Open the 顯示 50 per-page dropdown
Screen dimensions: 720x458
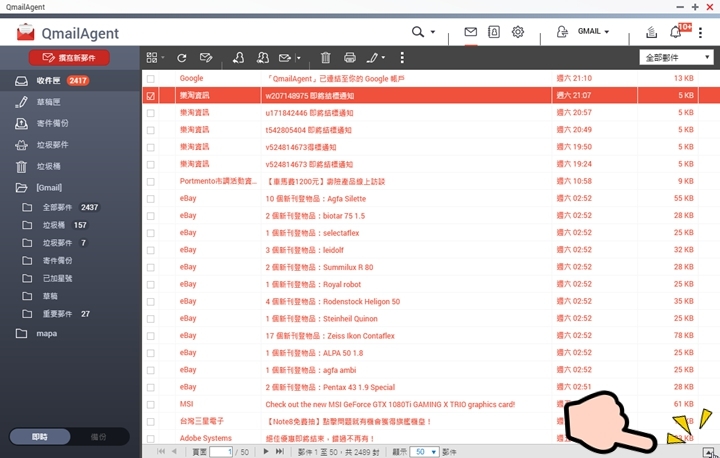click(425, 452)
